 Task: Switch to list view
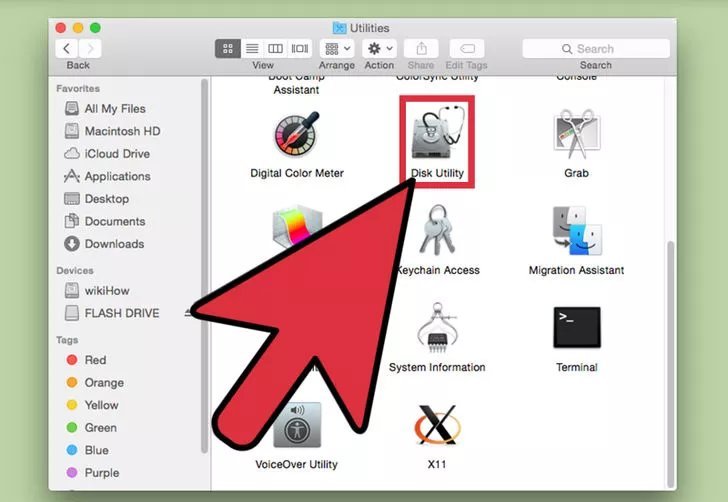[252, 48]
